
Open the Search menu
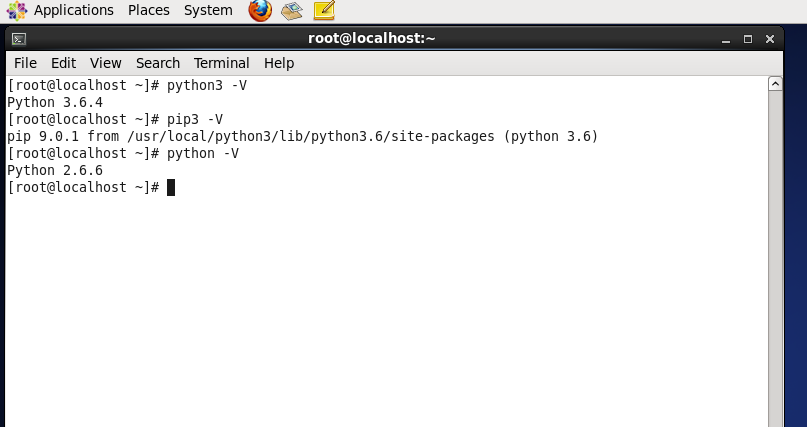tap(158, 63)
